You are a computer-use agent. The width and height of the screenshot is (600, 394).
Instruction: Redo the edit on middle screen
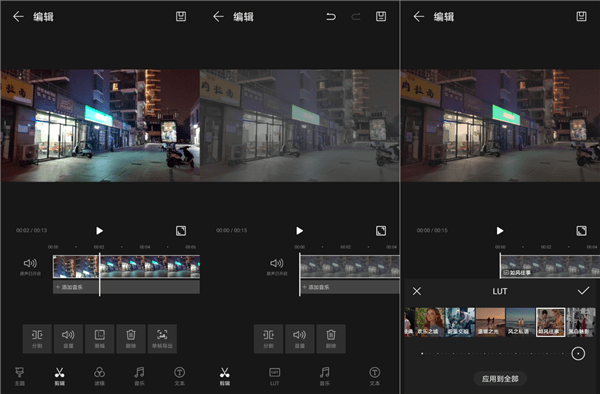[356, 16]
